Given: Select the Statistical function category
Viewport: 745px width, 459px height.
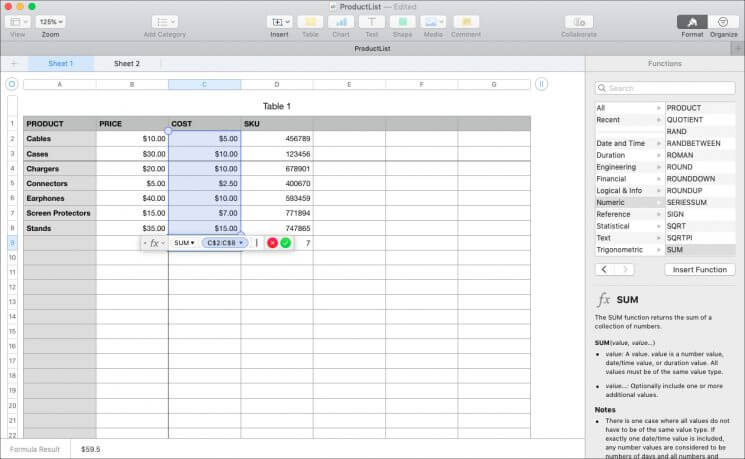Looking at the screenshot, I should click(620, 226).
